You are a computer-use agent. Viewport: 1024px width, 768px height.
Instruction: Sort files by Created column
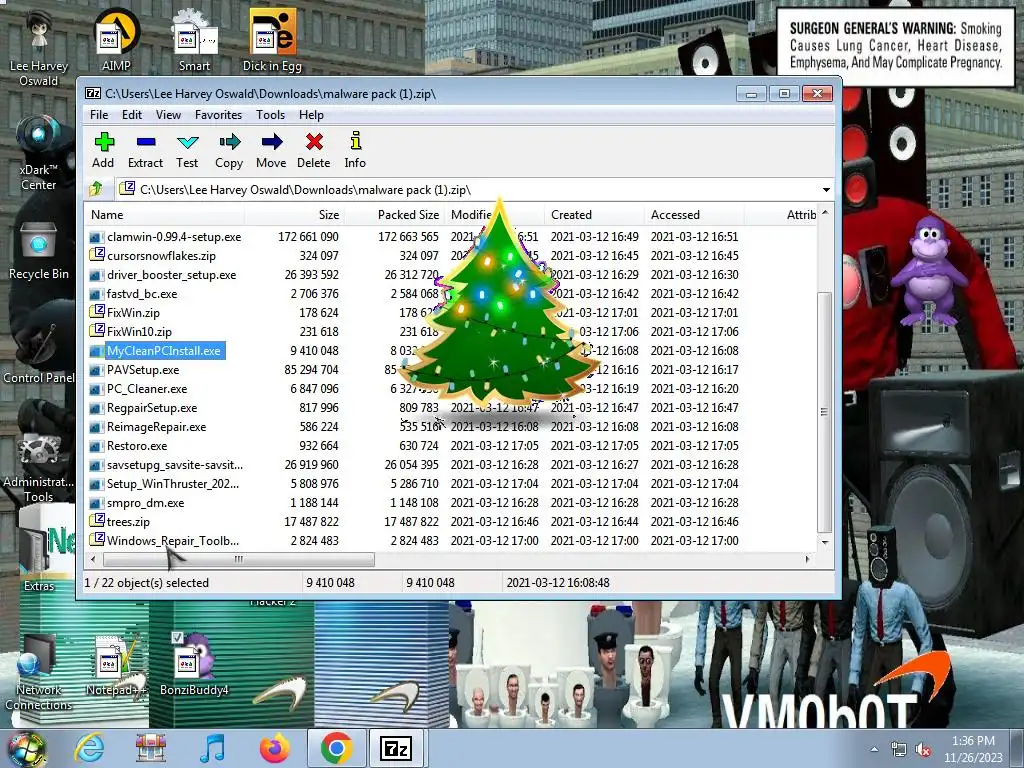pos(594,215)
